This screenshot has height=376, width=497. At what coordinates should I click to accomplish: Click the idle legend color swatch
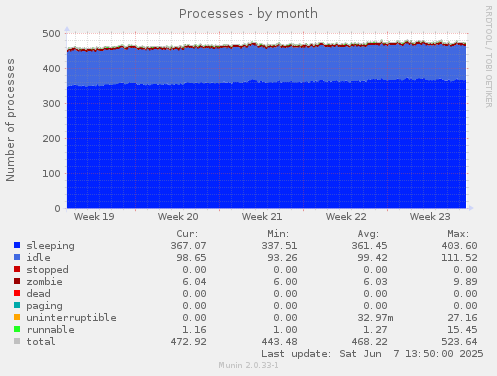[17, 257]
